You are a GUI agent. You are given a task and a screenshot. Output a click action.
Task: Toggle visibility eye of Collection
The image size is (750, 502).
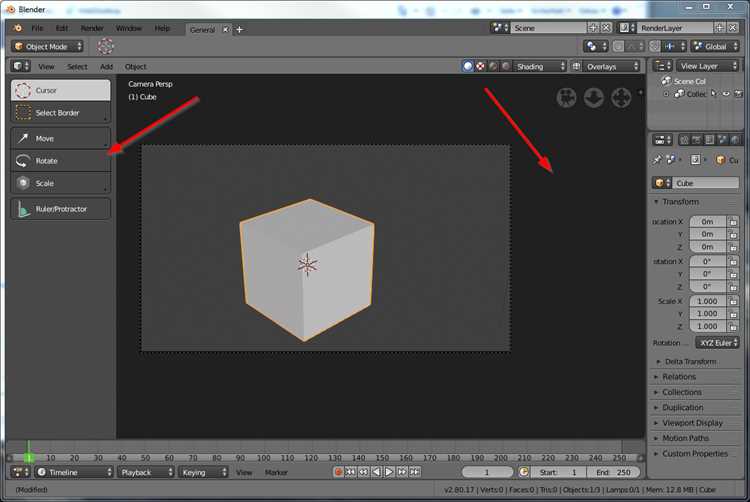click(x=726, y=94)
